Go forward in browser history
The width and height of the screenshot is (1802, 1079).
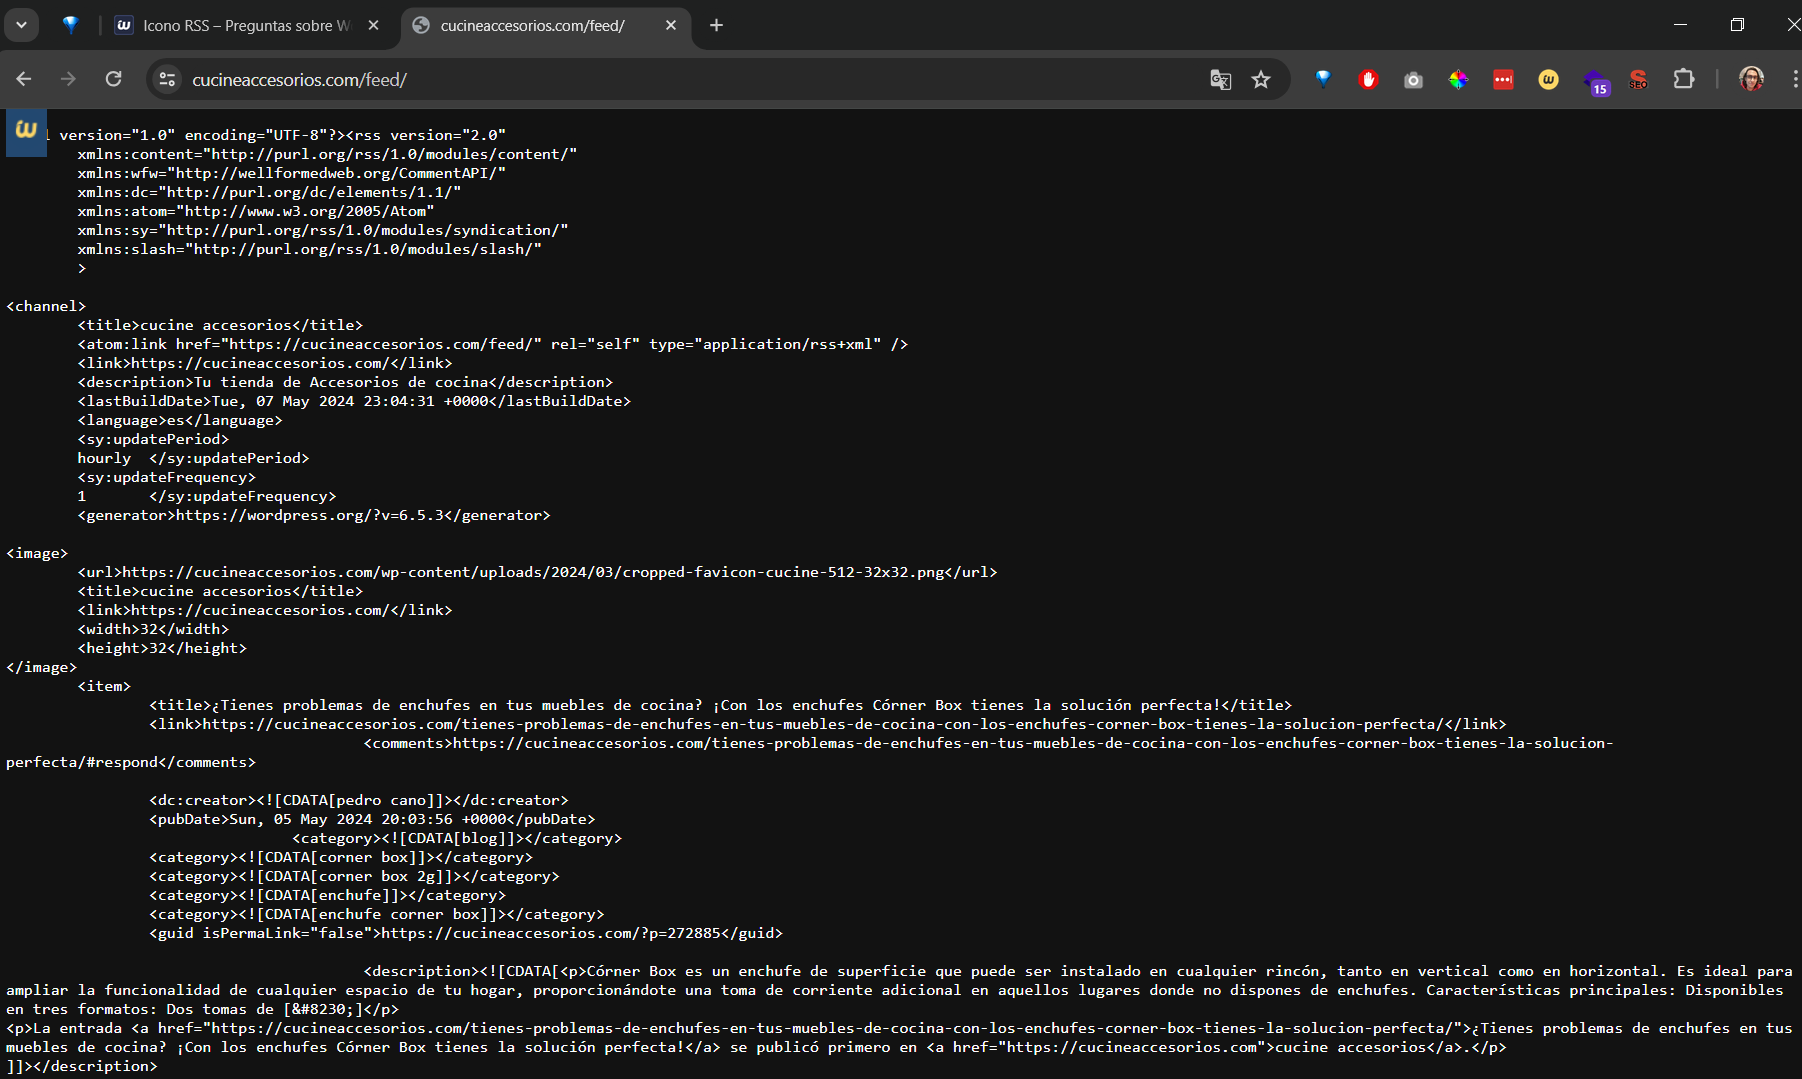[68, 79]
